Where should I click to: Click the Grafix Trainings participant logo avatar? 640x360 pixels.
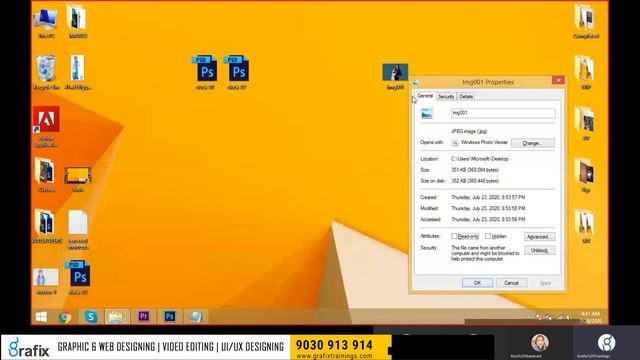pos(607,342)
